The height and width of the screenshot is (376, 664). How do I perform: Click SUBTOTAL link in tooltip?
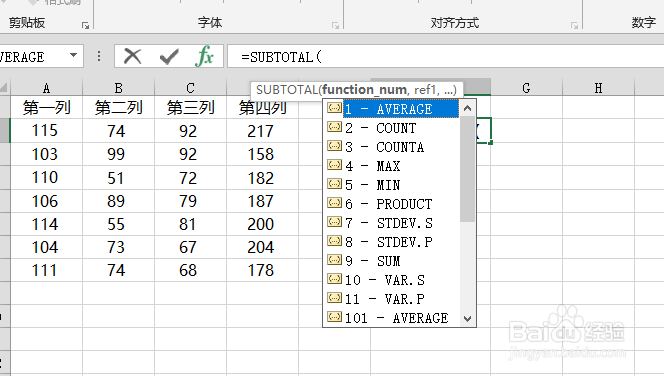pyautogui.click(x=287, y=90)
